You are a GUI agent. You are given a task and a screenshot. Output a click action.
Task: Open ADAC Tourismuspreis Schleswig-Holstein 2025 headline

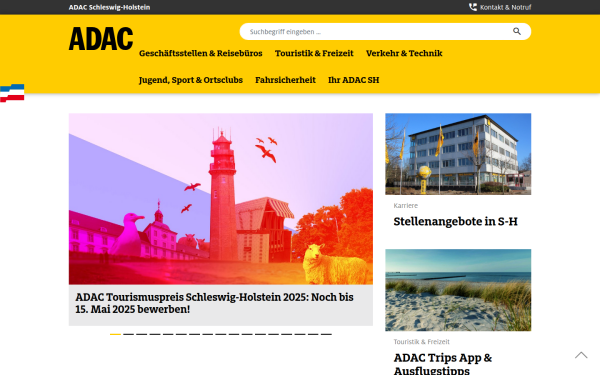pos(214,303)
